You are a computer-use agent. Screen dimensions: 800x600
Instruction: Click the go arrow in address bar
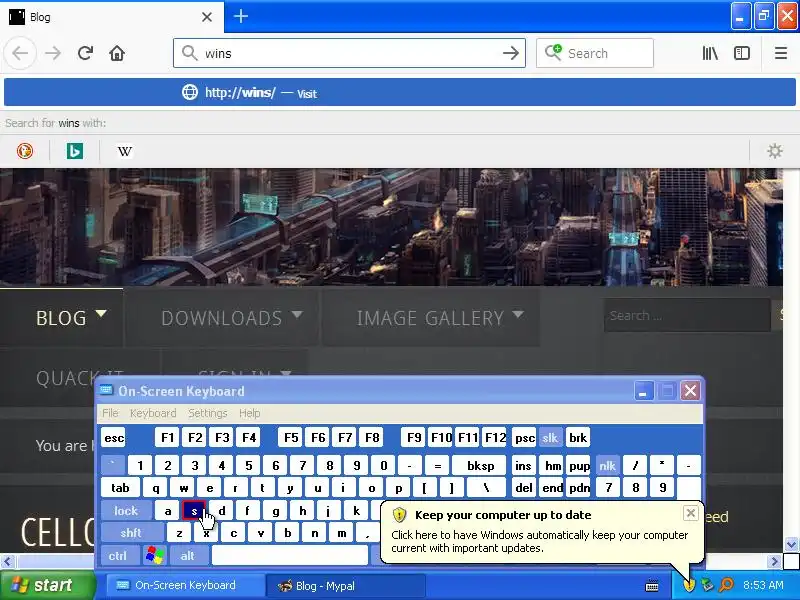(x=510, y=53)
